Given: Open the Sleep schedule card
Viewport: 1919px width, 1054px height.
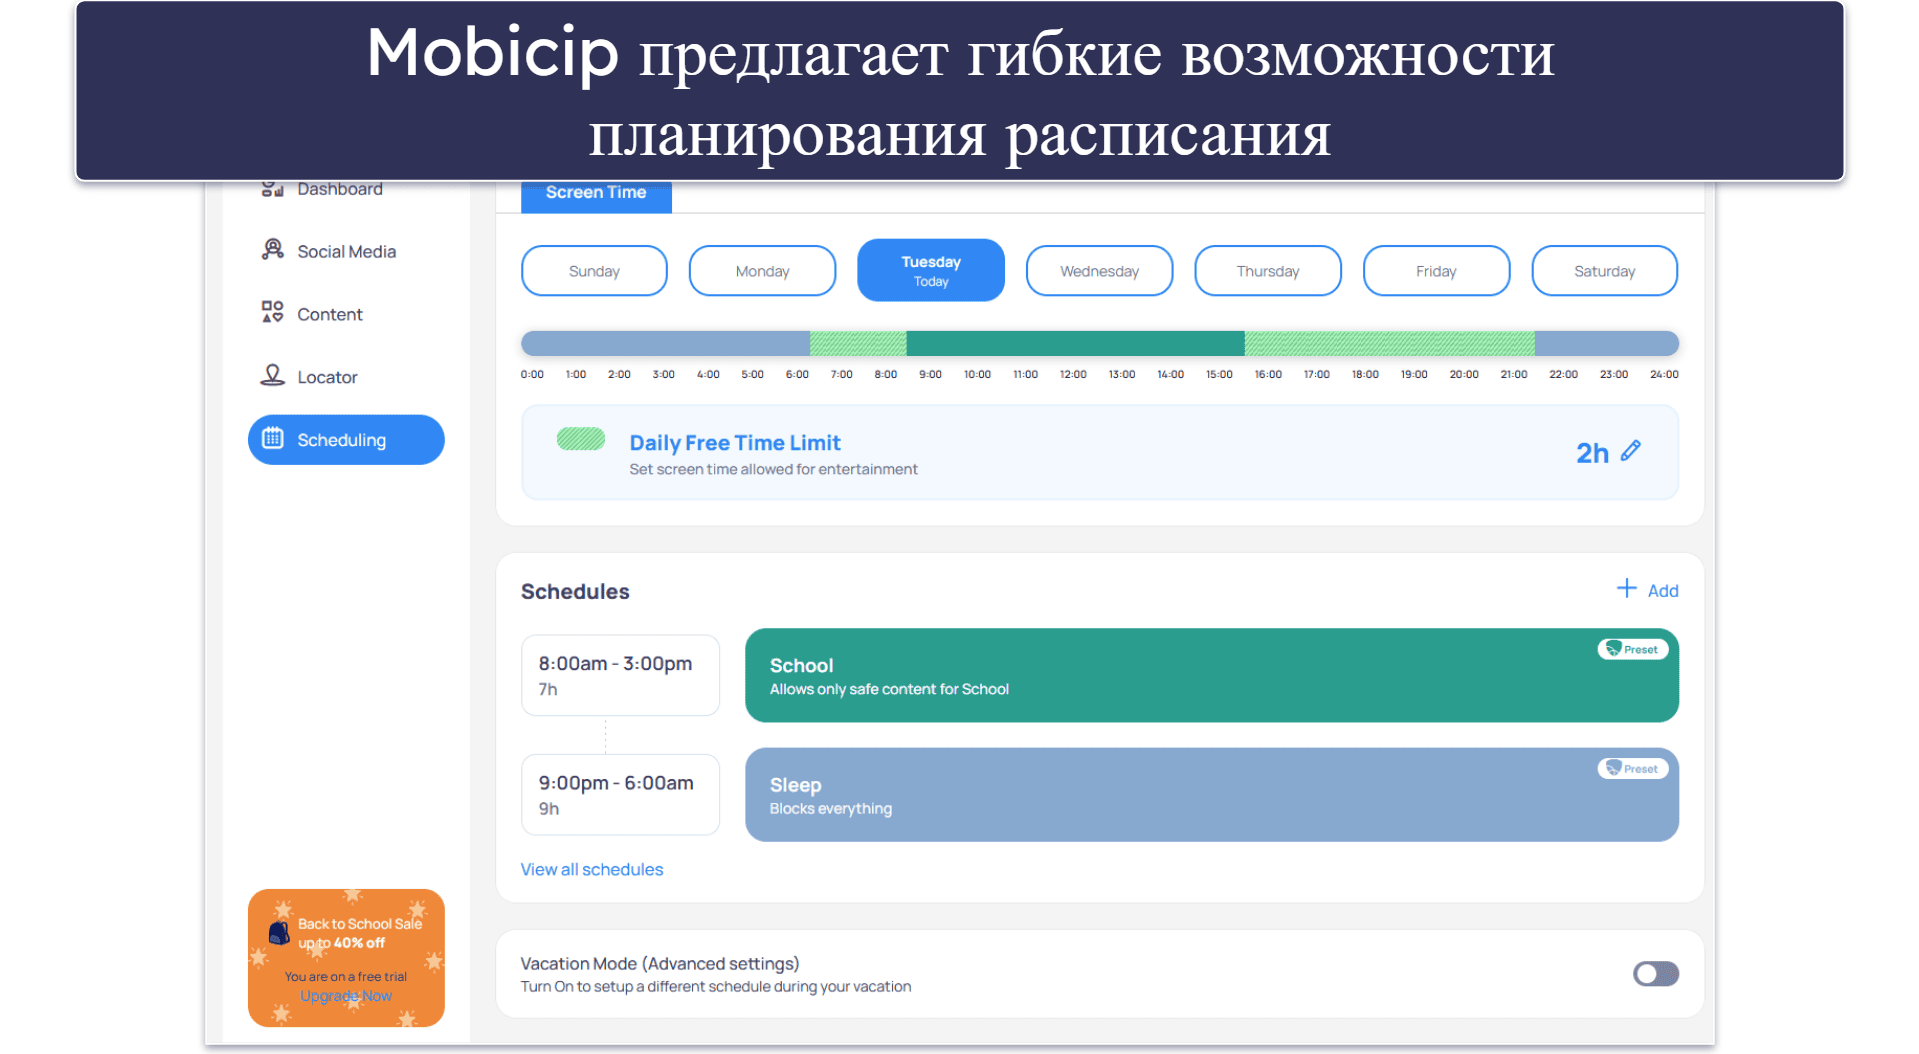Looking at the screenshot, I should 1211,794.
